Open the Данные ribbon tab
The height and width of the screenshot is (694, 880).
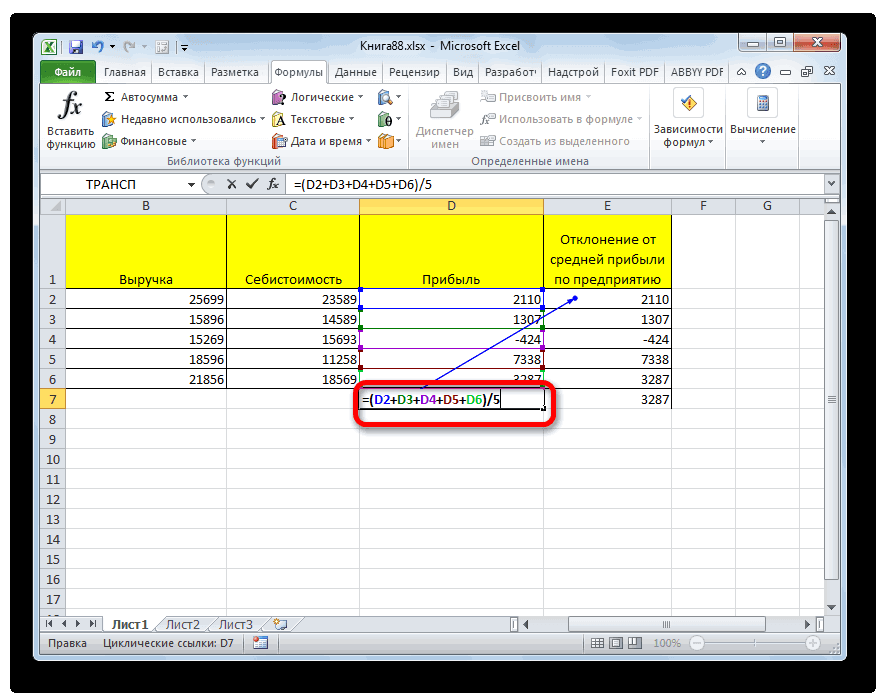(355, 72)
